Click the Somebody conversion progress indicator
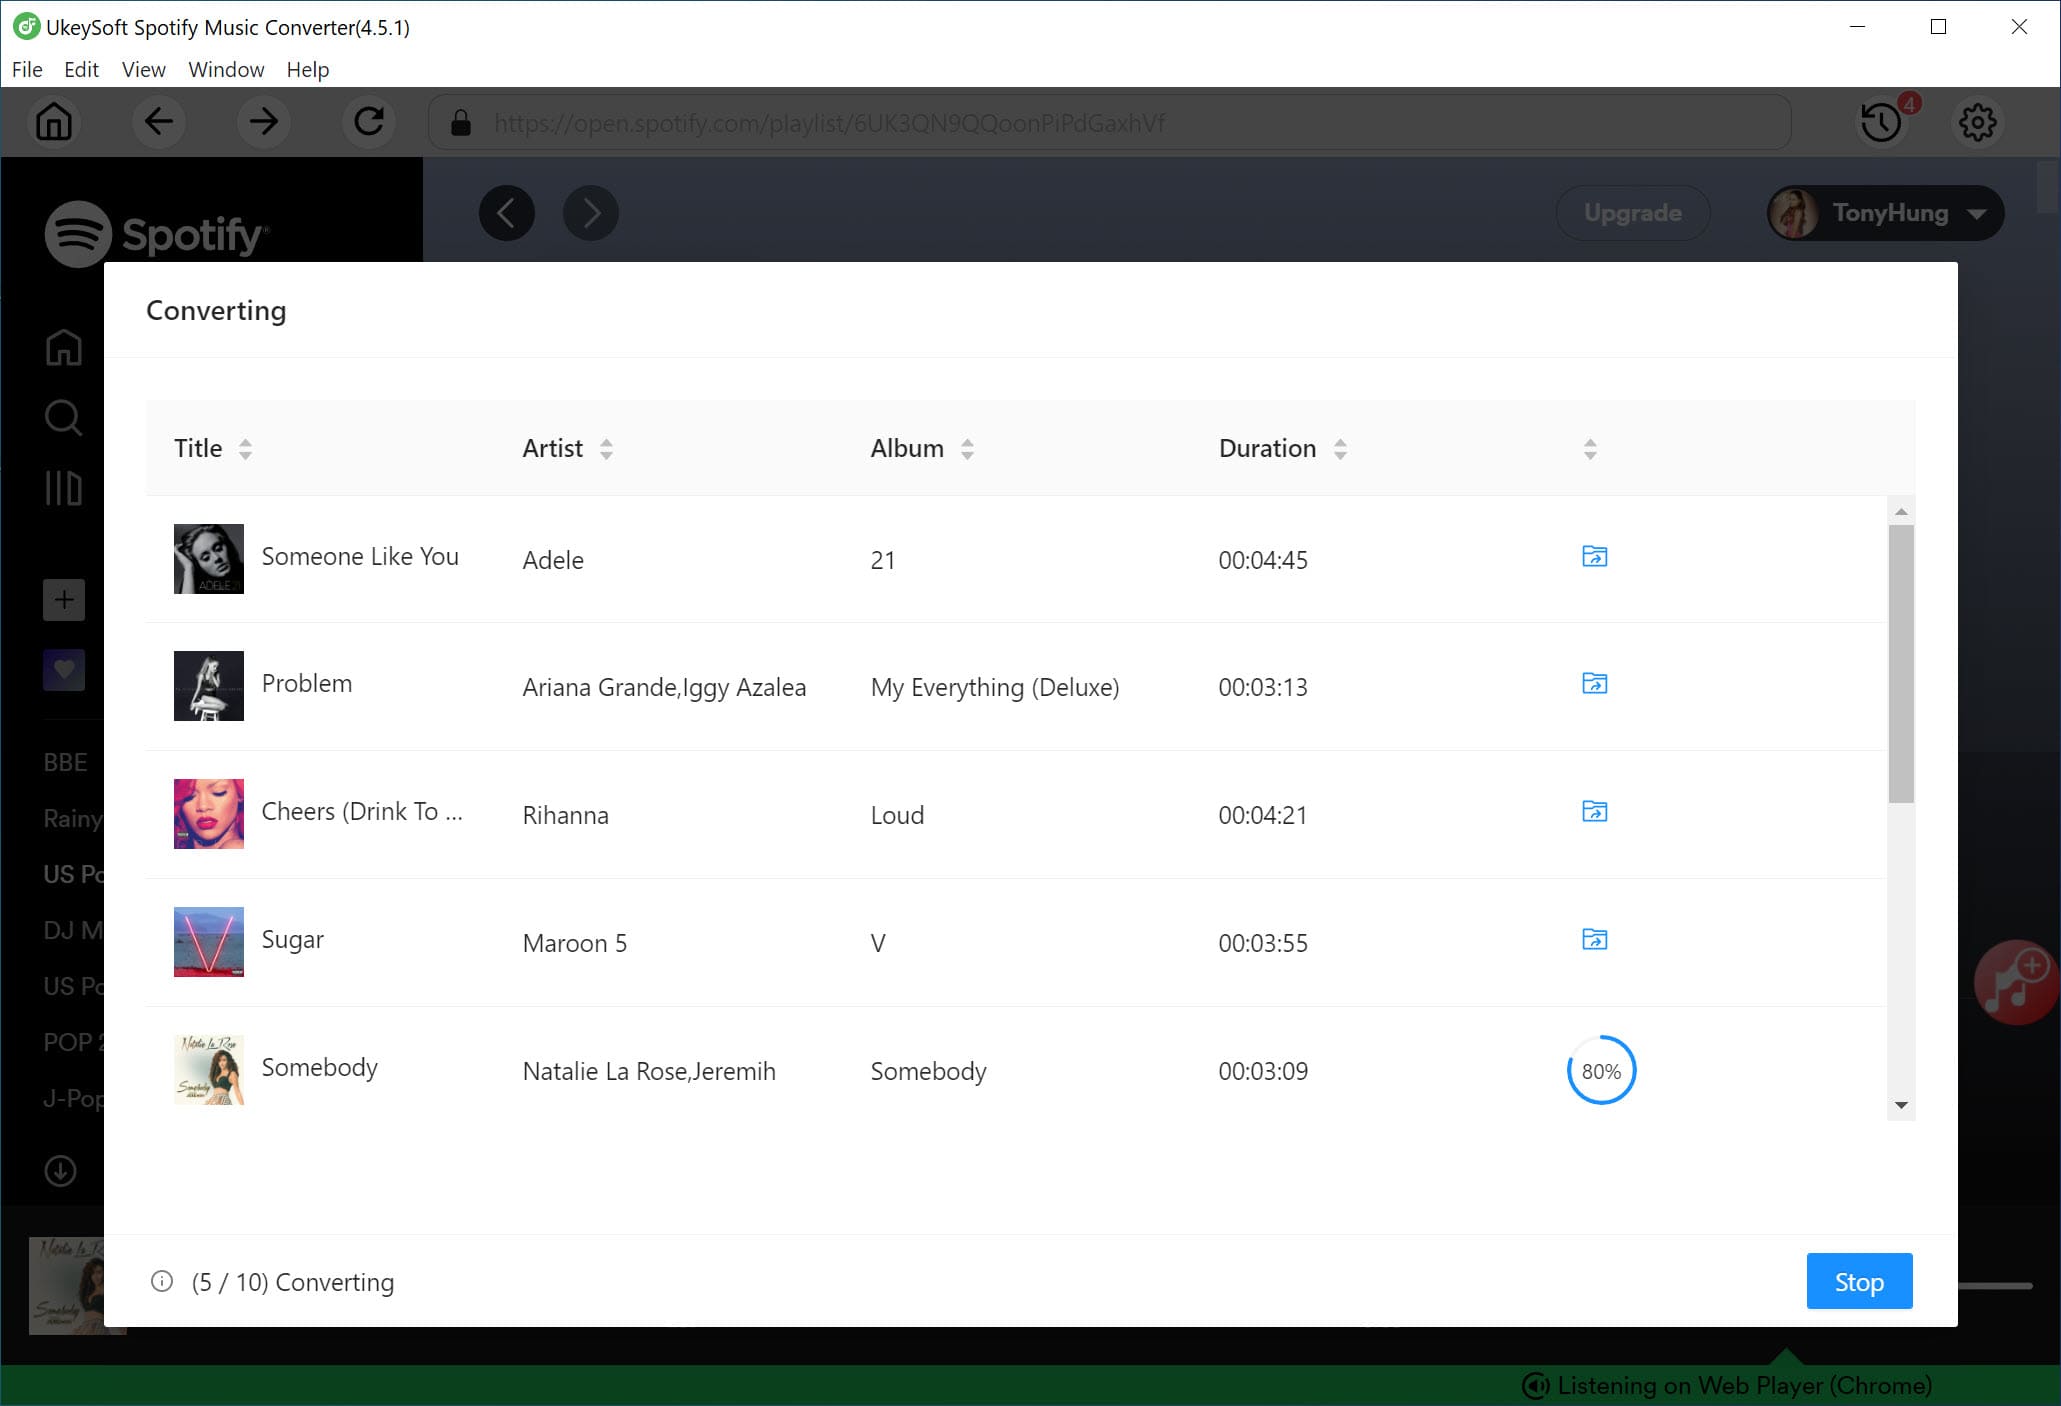Screen dimensions: 2061x1406 pyautogui.click(x=1597, y=1071)
